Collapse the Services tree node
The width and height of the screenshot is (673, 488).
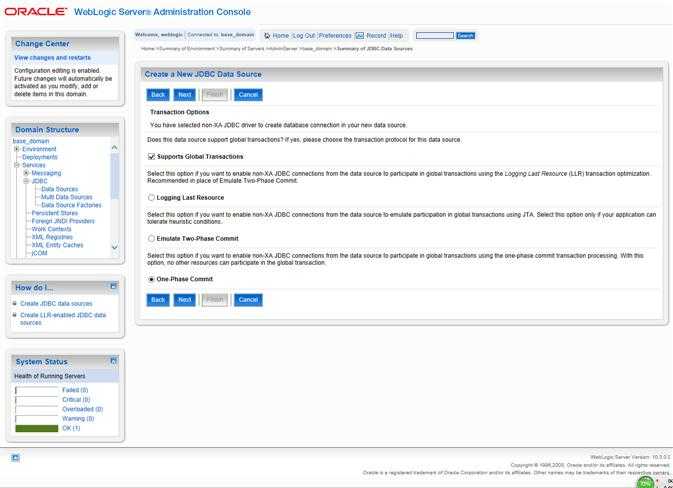17,165
